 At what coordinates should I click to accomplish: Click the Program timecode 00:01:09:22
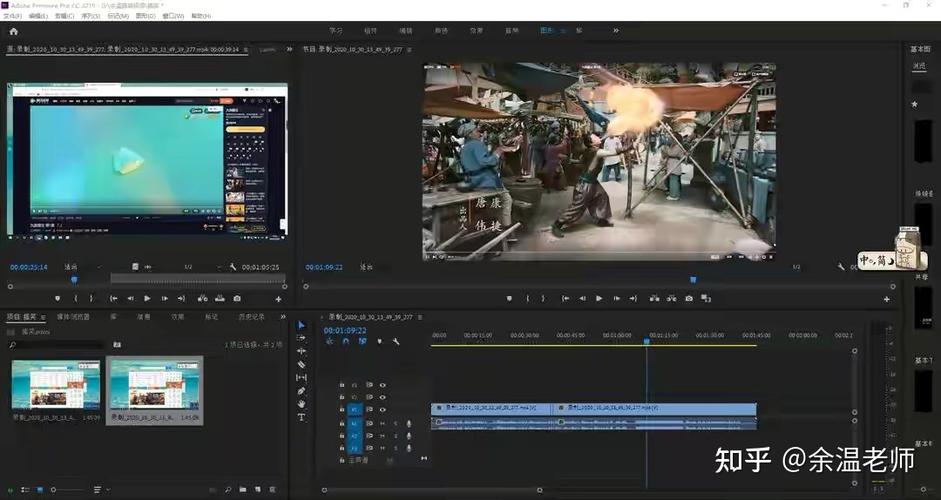tap(324, 267)
